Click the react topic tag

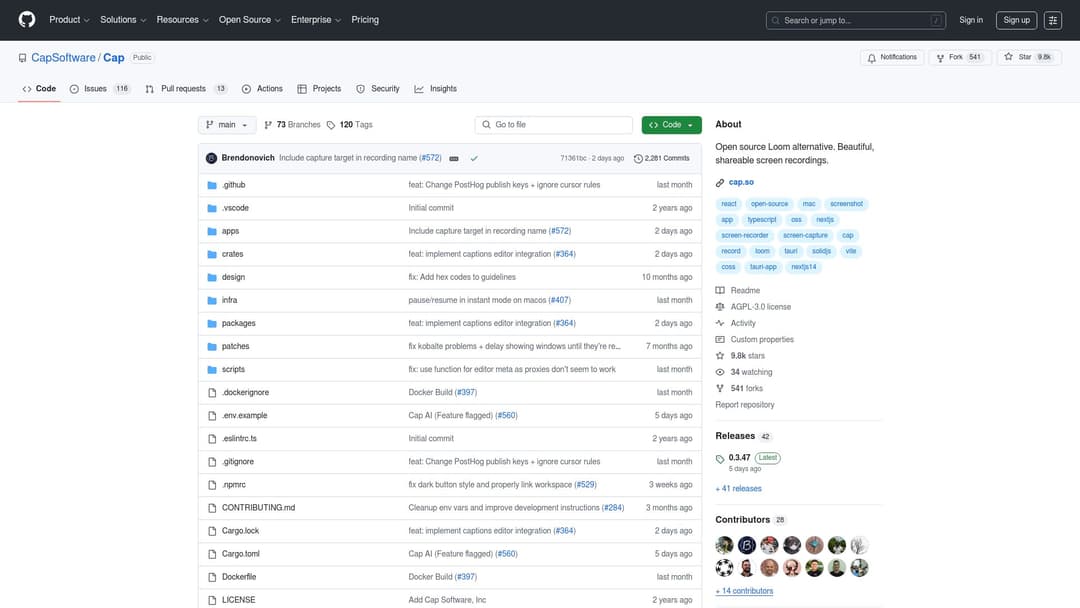tap(729, 204)
